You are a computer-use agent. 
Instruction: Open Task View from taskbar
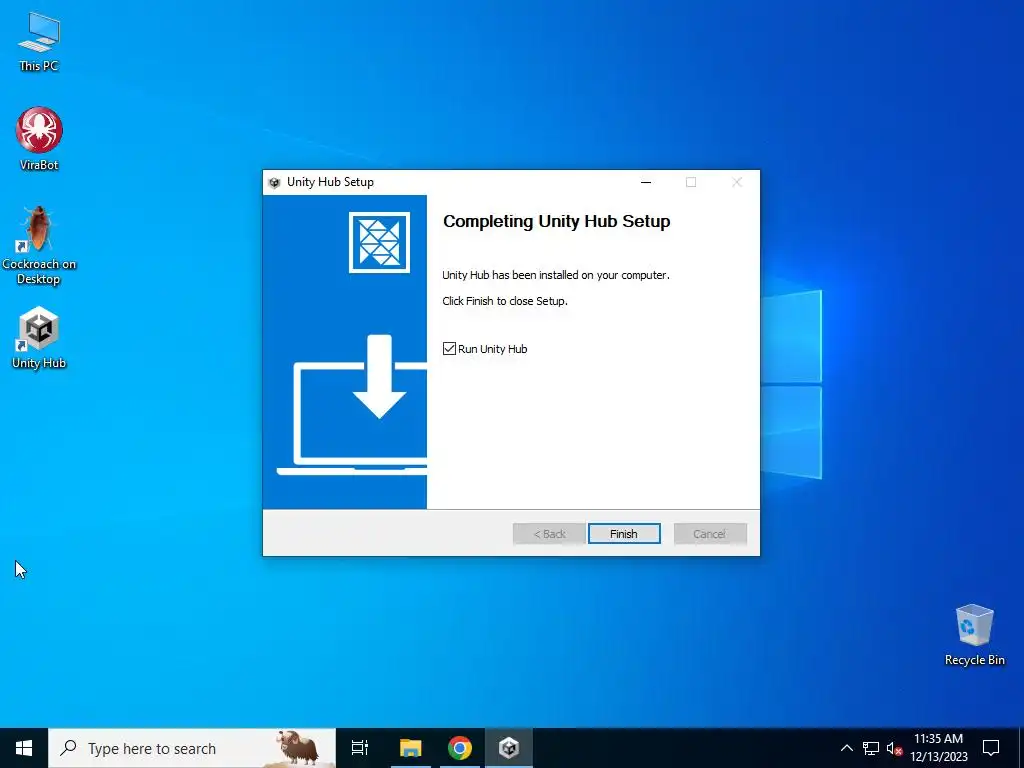[360, 748]
